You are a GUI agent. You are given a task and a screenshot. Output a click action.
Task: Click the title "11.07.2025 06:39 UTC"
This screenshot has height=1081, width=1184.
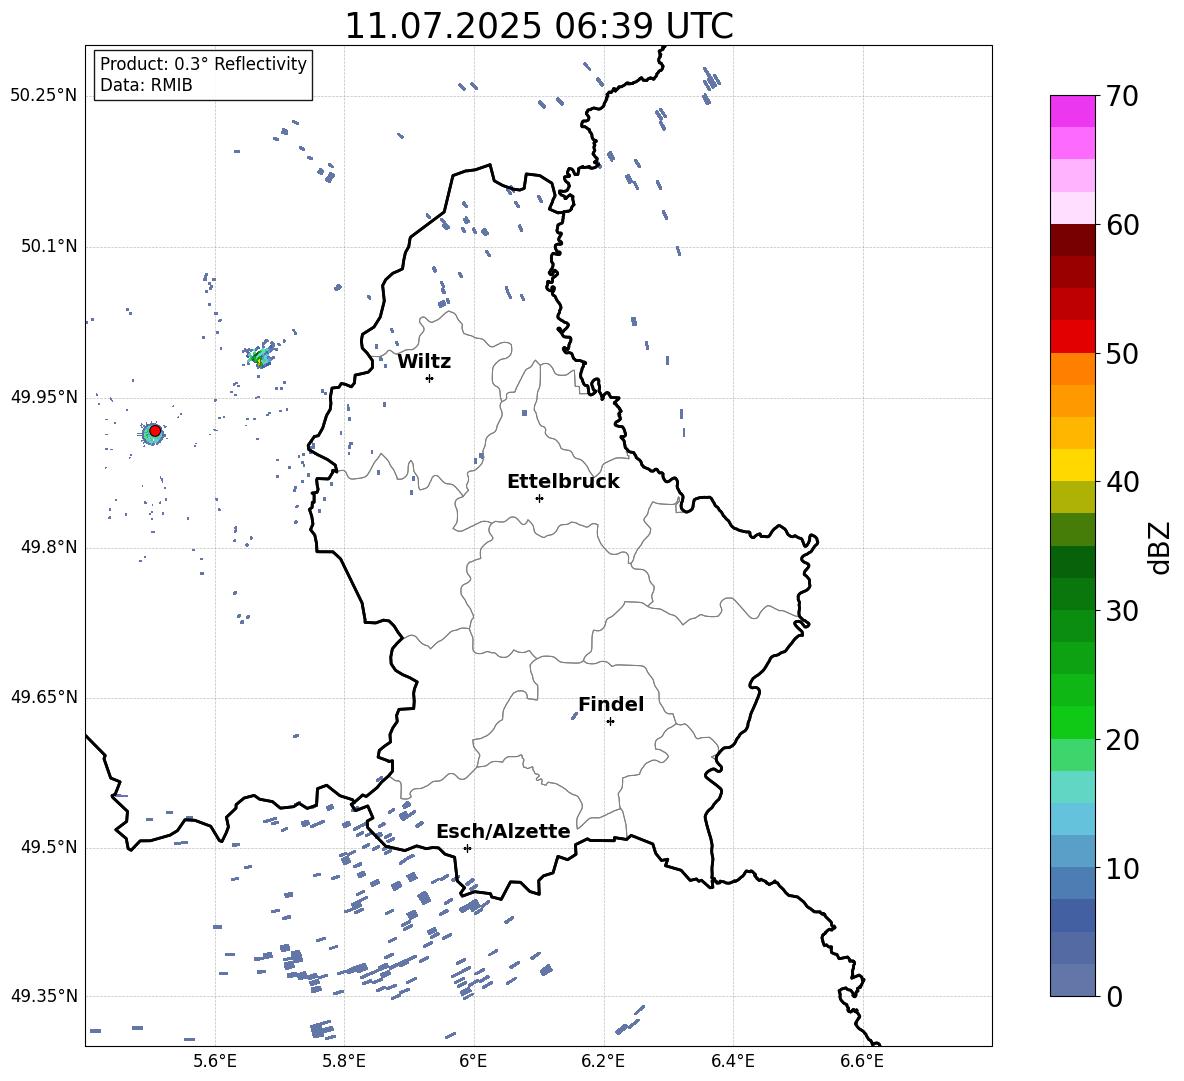(539, 26)
